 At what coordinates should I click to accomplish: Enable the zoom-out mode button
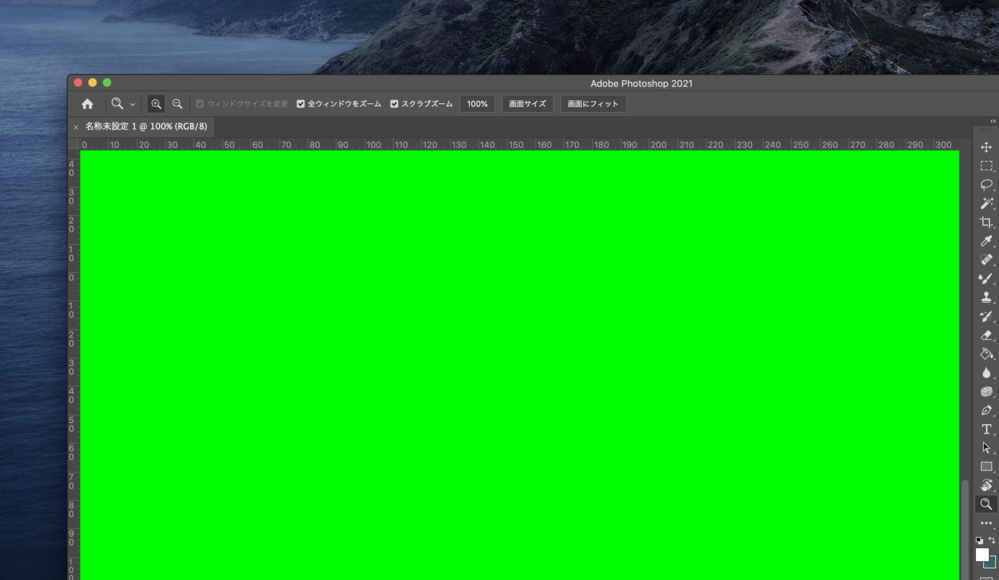(x=177, y=104)
